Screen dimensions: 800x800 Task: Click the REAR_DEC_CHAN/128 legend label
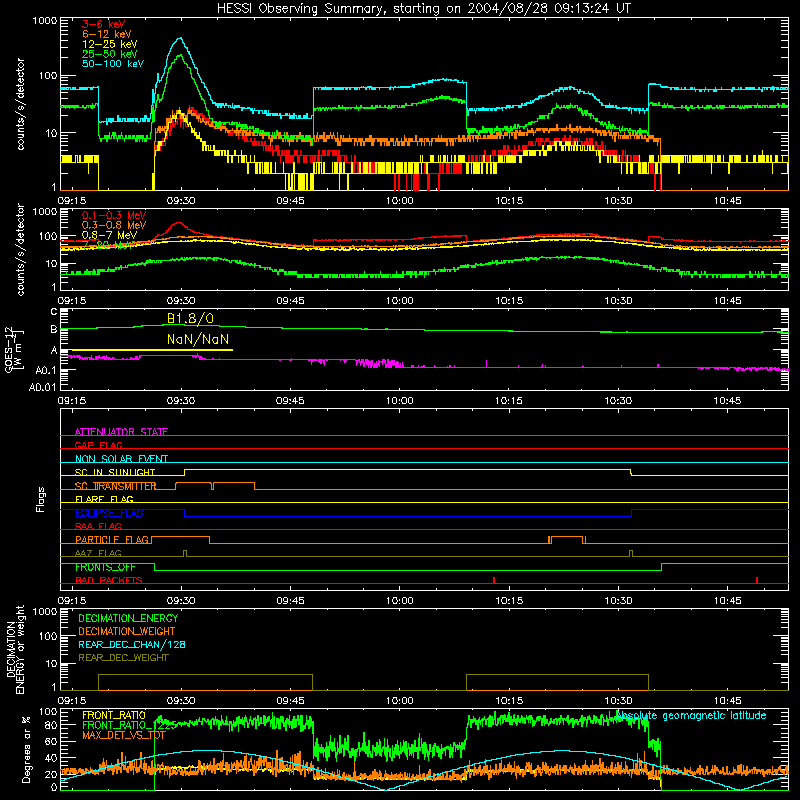coord(132,644)
